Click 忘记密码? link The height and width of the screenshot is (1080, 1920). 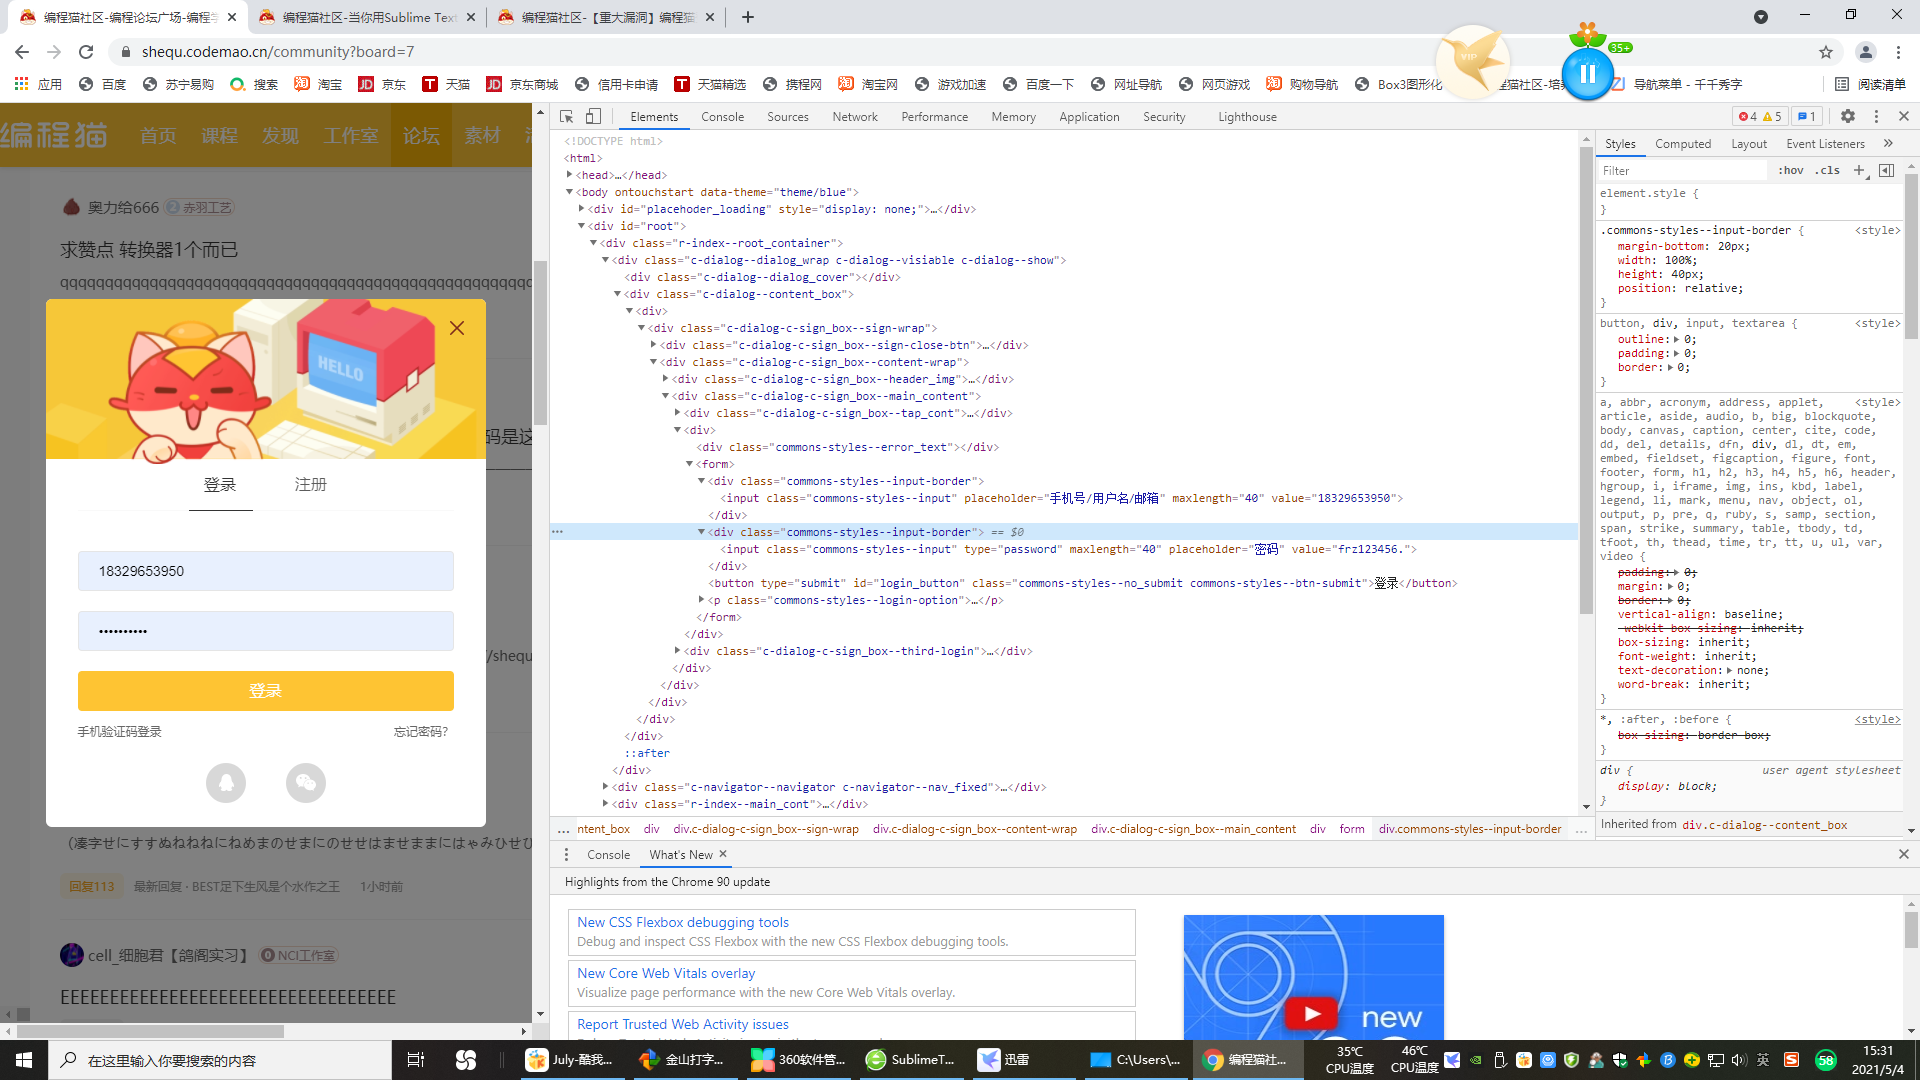point(421,732)
